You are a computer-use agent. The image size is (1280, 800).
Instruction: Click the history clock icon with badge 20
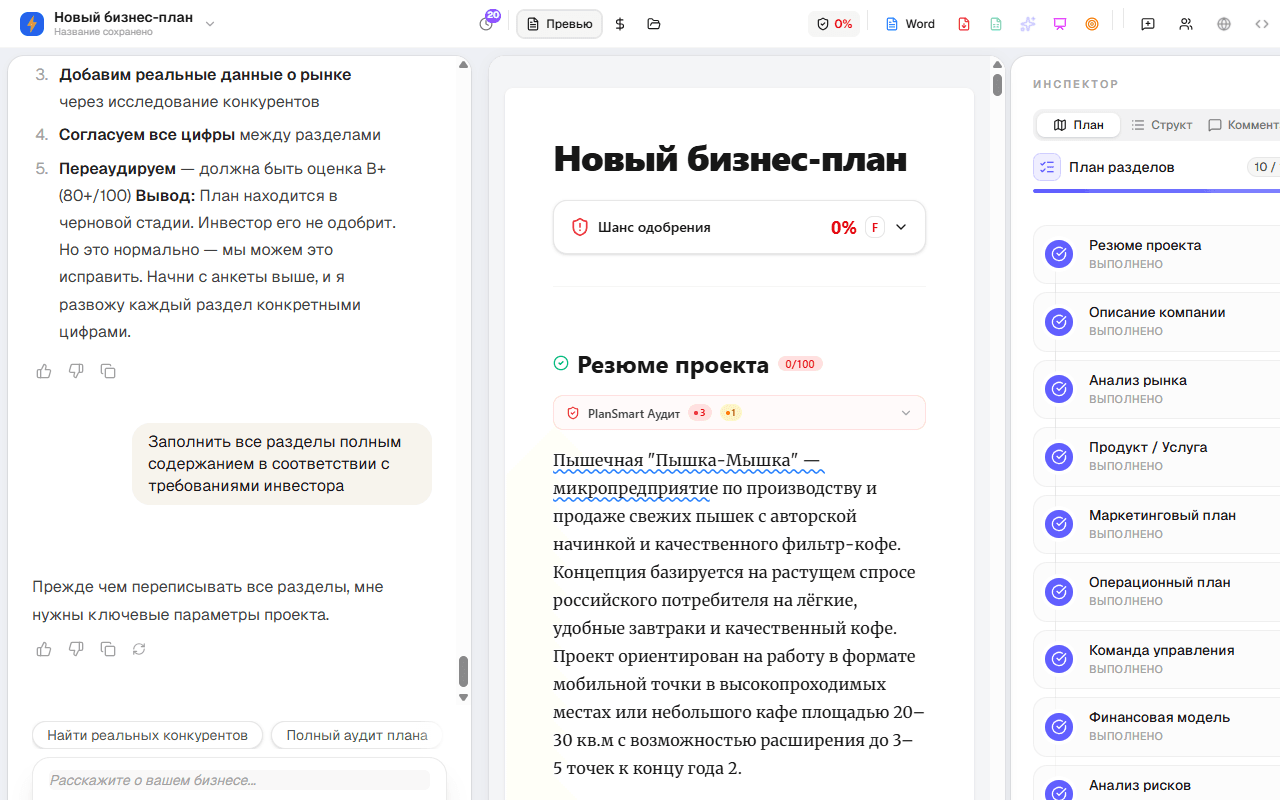pos(486,23)
